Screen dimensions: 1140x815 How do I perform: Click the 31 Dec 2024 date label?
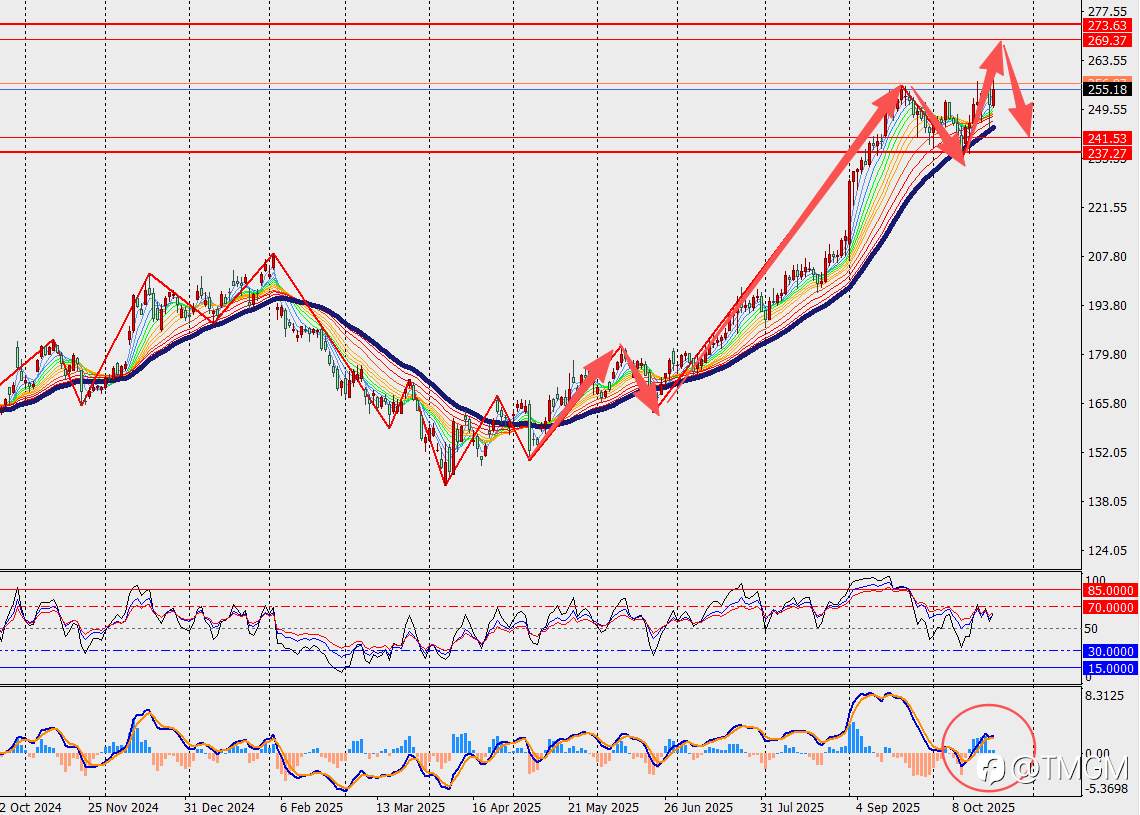click(x=219, y=808)
